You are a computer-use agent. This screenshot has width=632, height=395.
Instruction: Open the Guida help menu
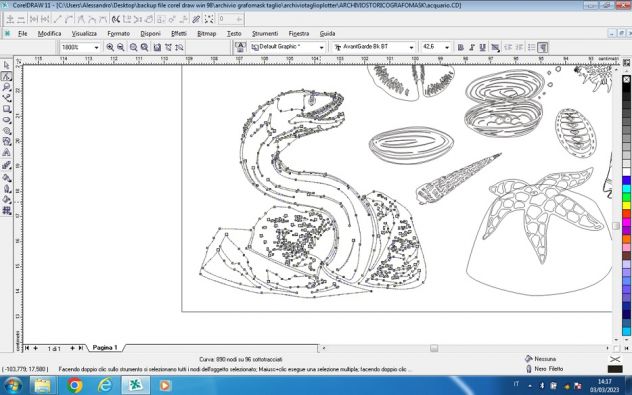click(x=327, y=33)
